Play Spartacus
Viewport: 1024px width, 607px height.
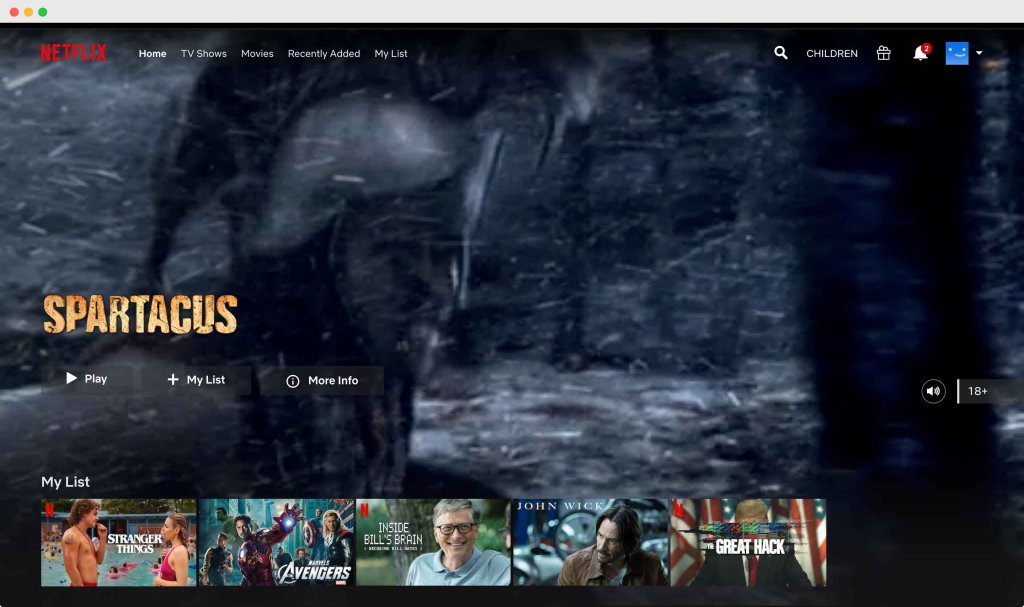[x=87, y=379]
